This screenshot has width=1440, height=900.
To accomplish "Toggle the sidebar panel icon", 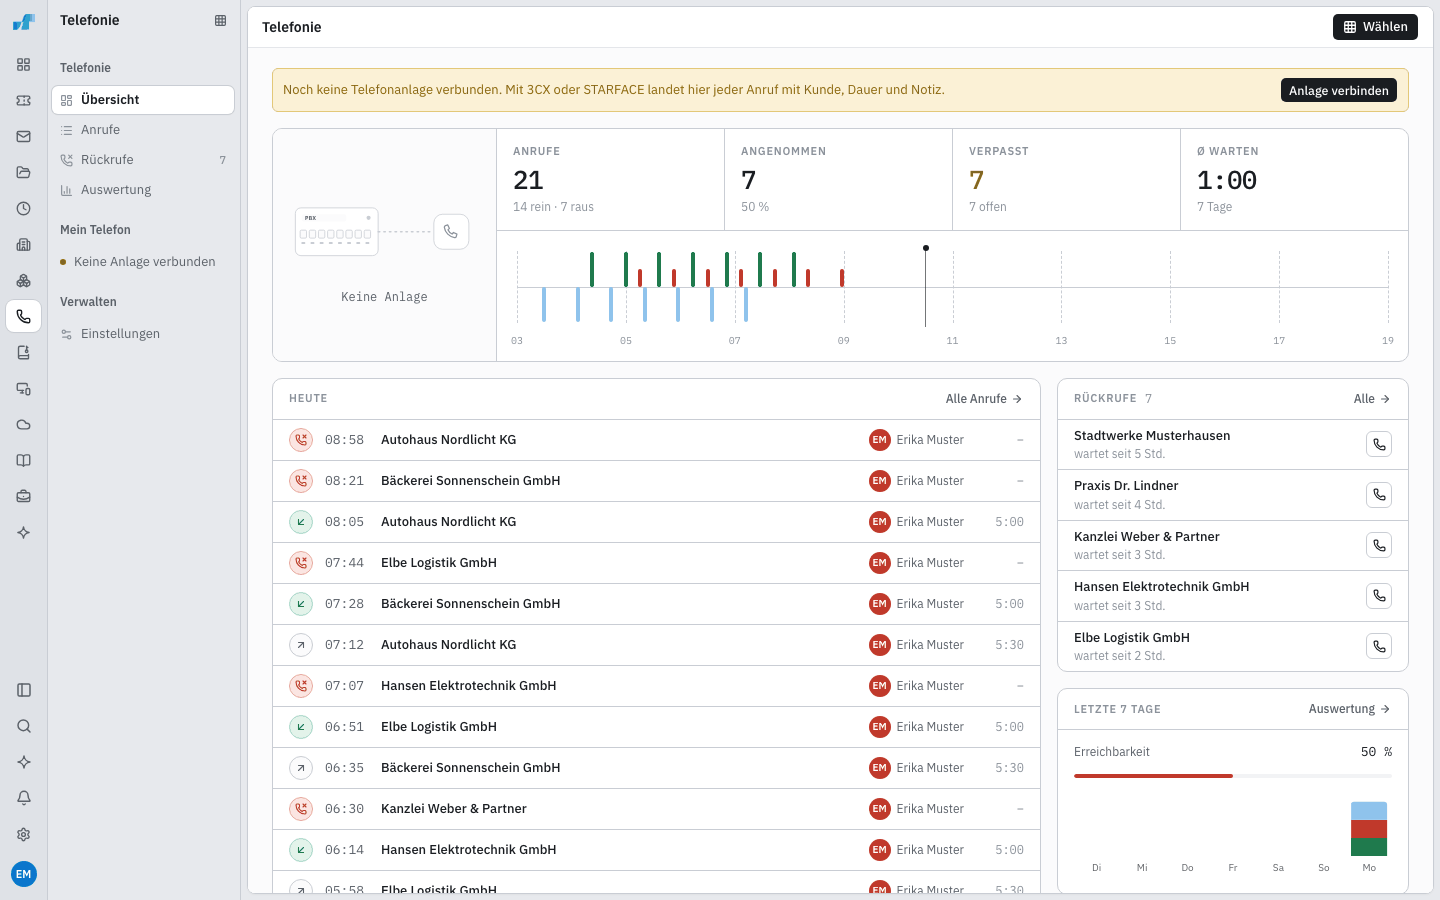I will [24, 690].
